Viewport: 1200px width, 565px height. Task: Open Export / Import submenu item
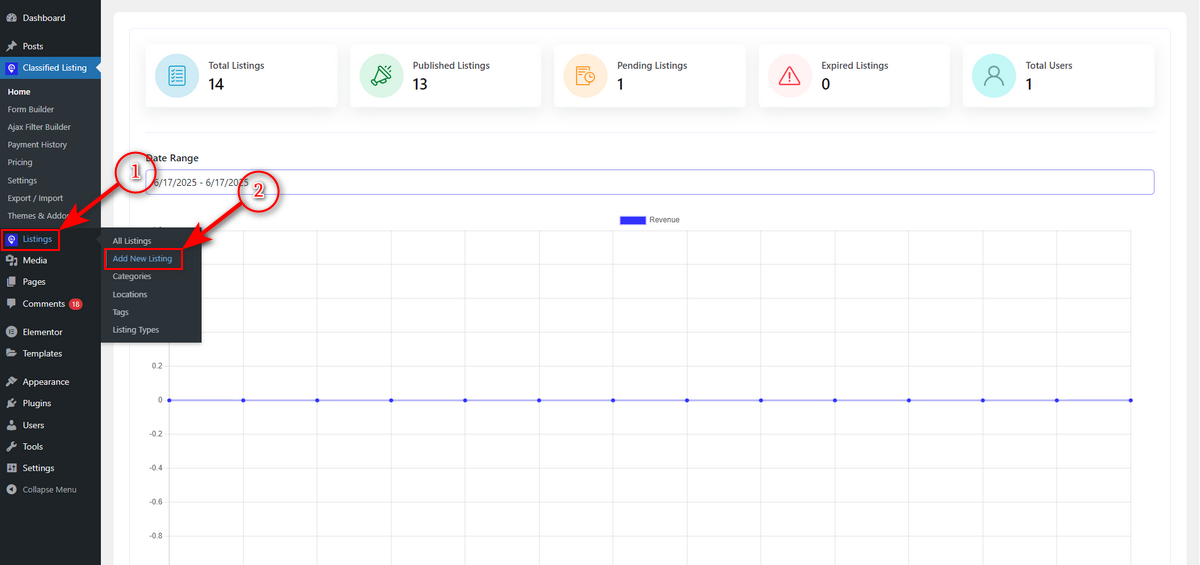pyautogui.click(x=35, y=198)
